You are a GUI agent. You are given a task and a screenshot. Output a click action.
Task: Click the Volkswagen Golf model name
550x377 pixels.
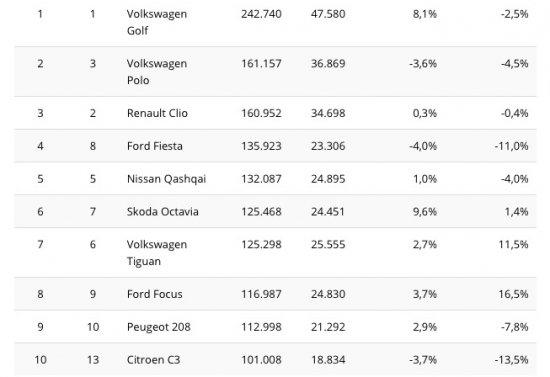(157, 22)
